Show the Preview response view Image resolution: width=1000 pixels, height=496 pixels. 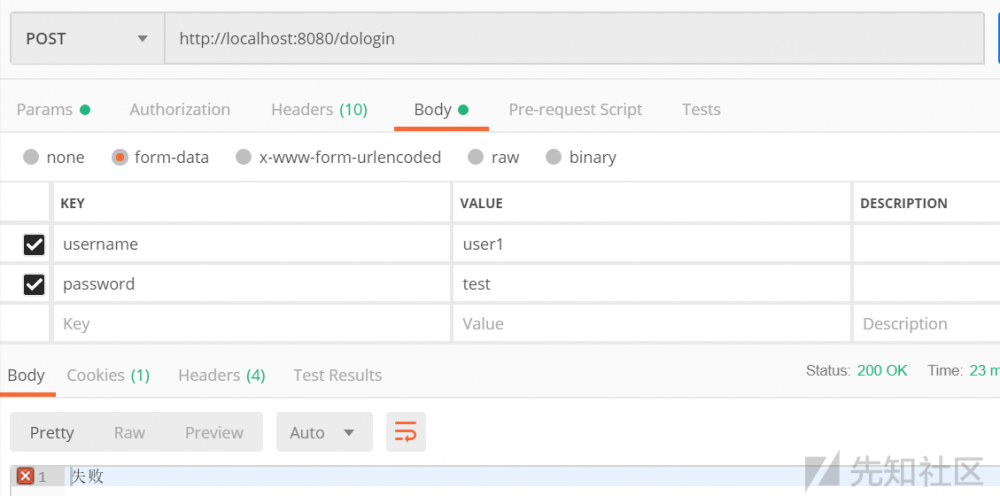[x=214, y=432]
